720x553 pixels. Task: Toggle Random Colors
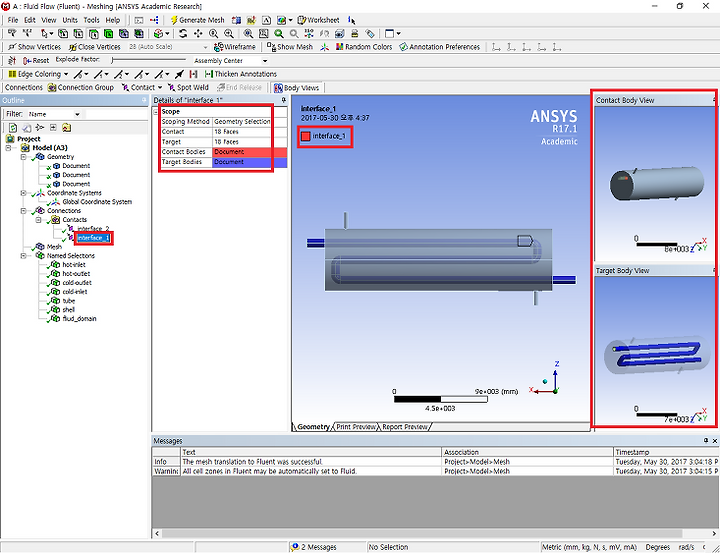[x=364, y=47]
